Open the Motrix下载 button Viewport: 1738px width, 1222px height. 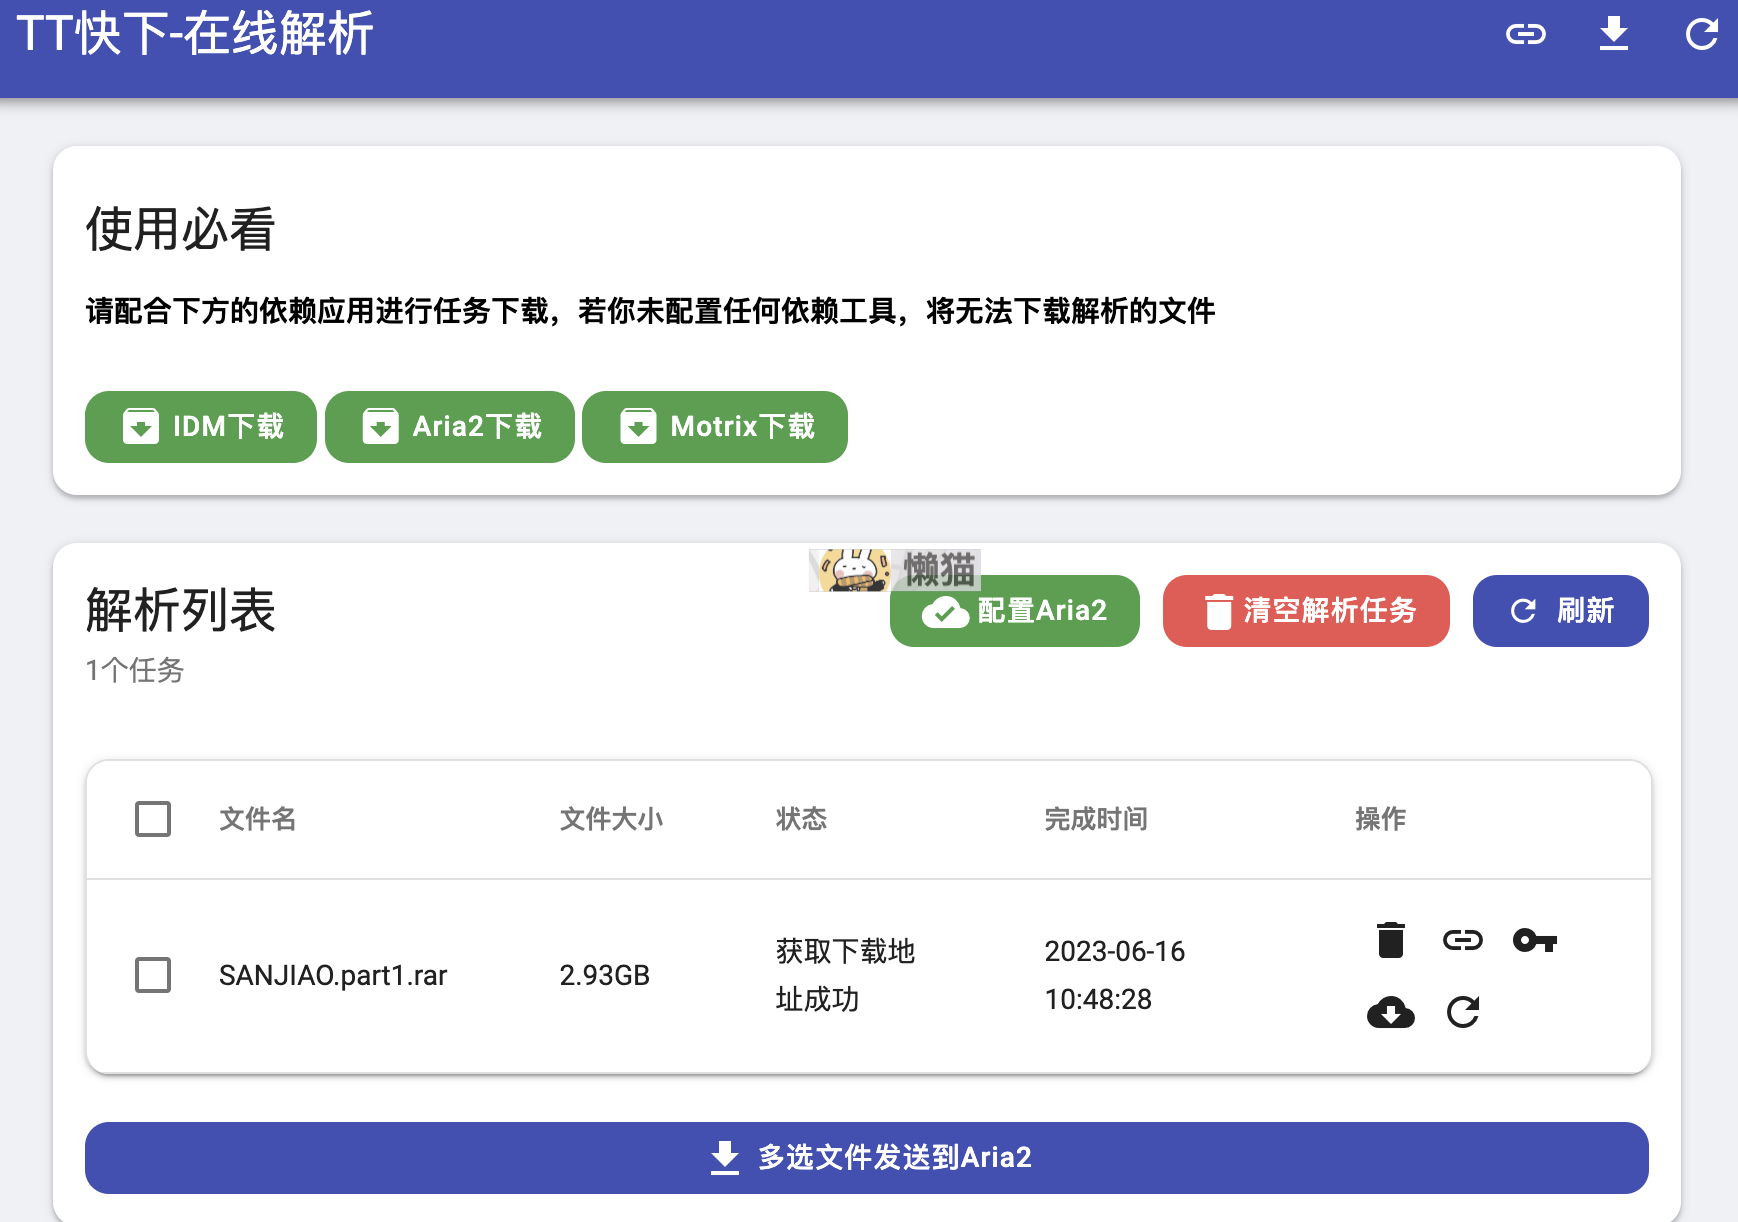coord(715,427)
